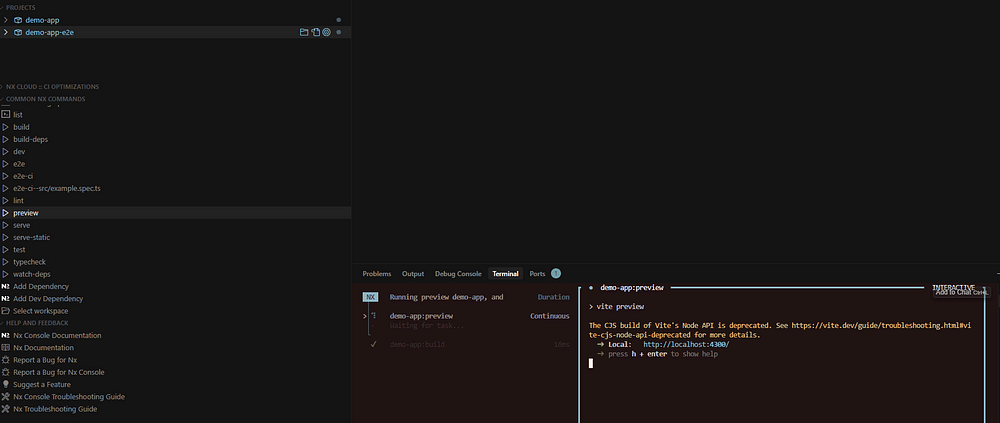Click the Ports count badge
The width and height of the screenshot is (1000, 423).
tap(555, 274)
